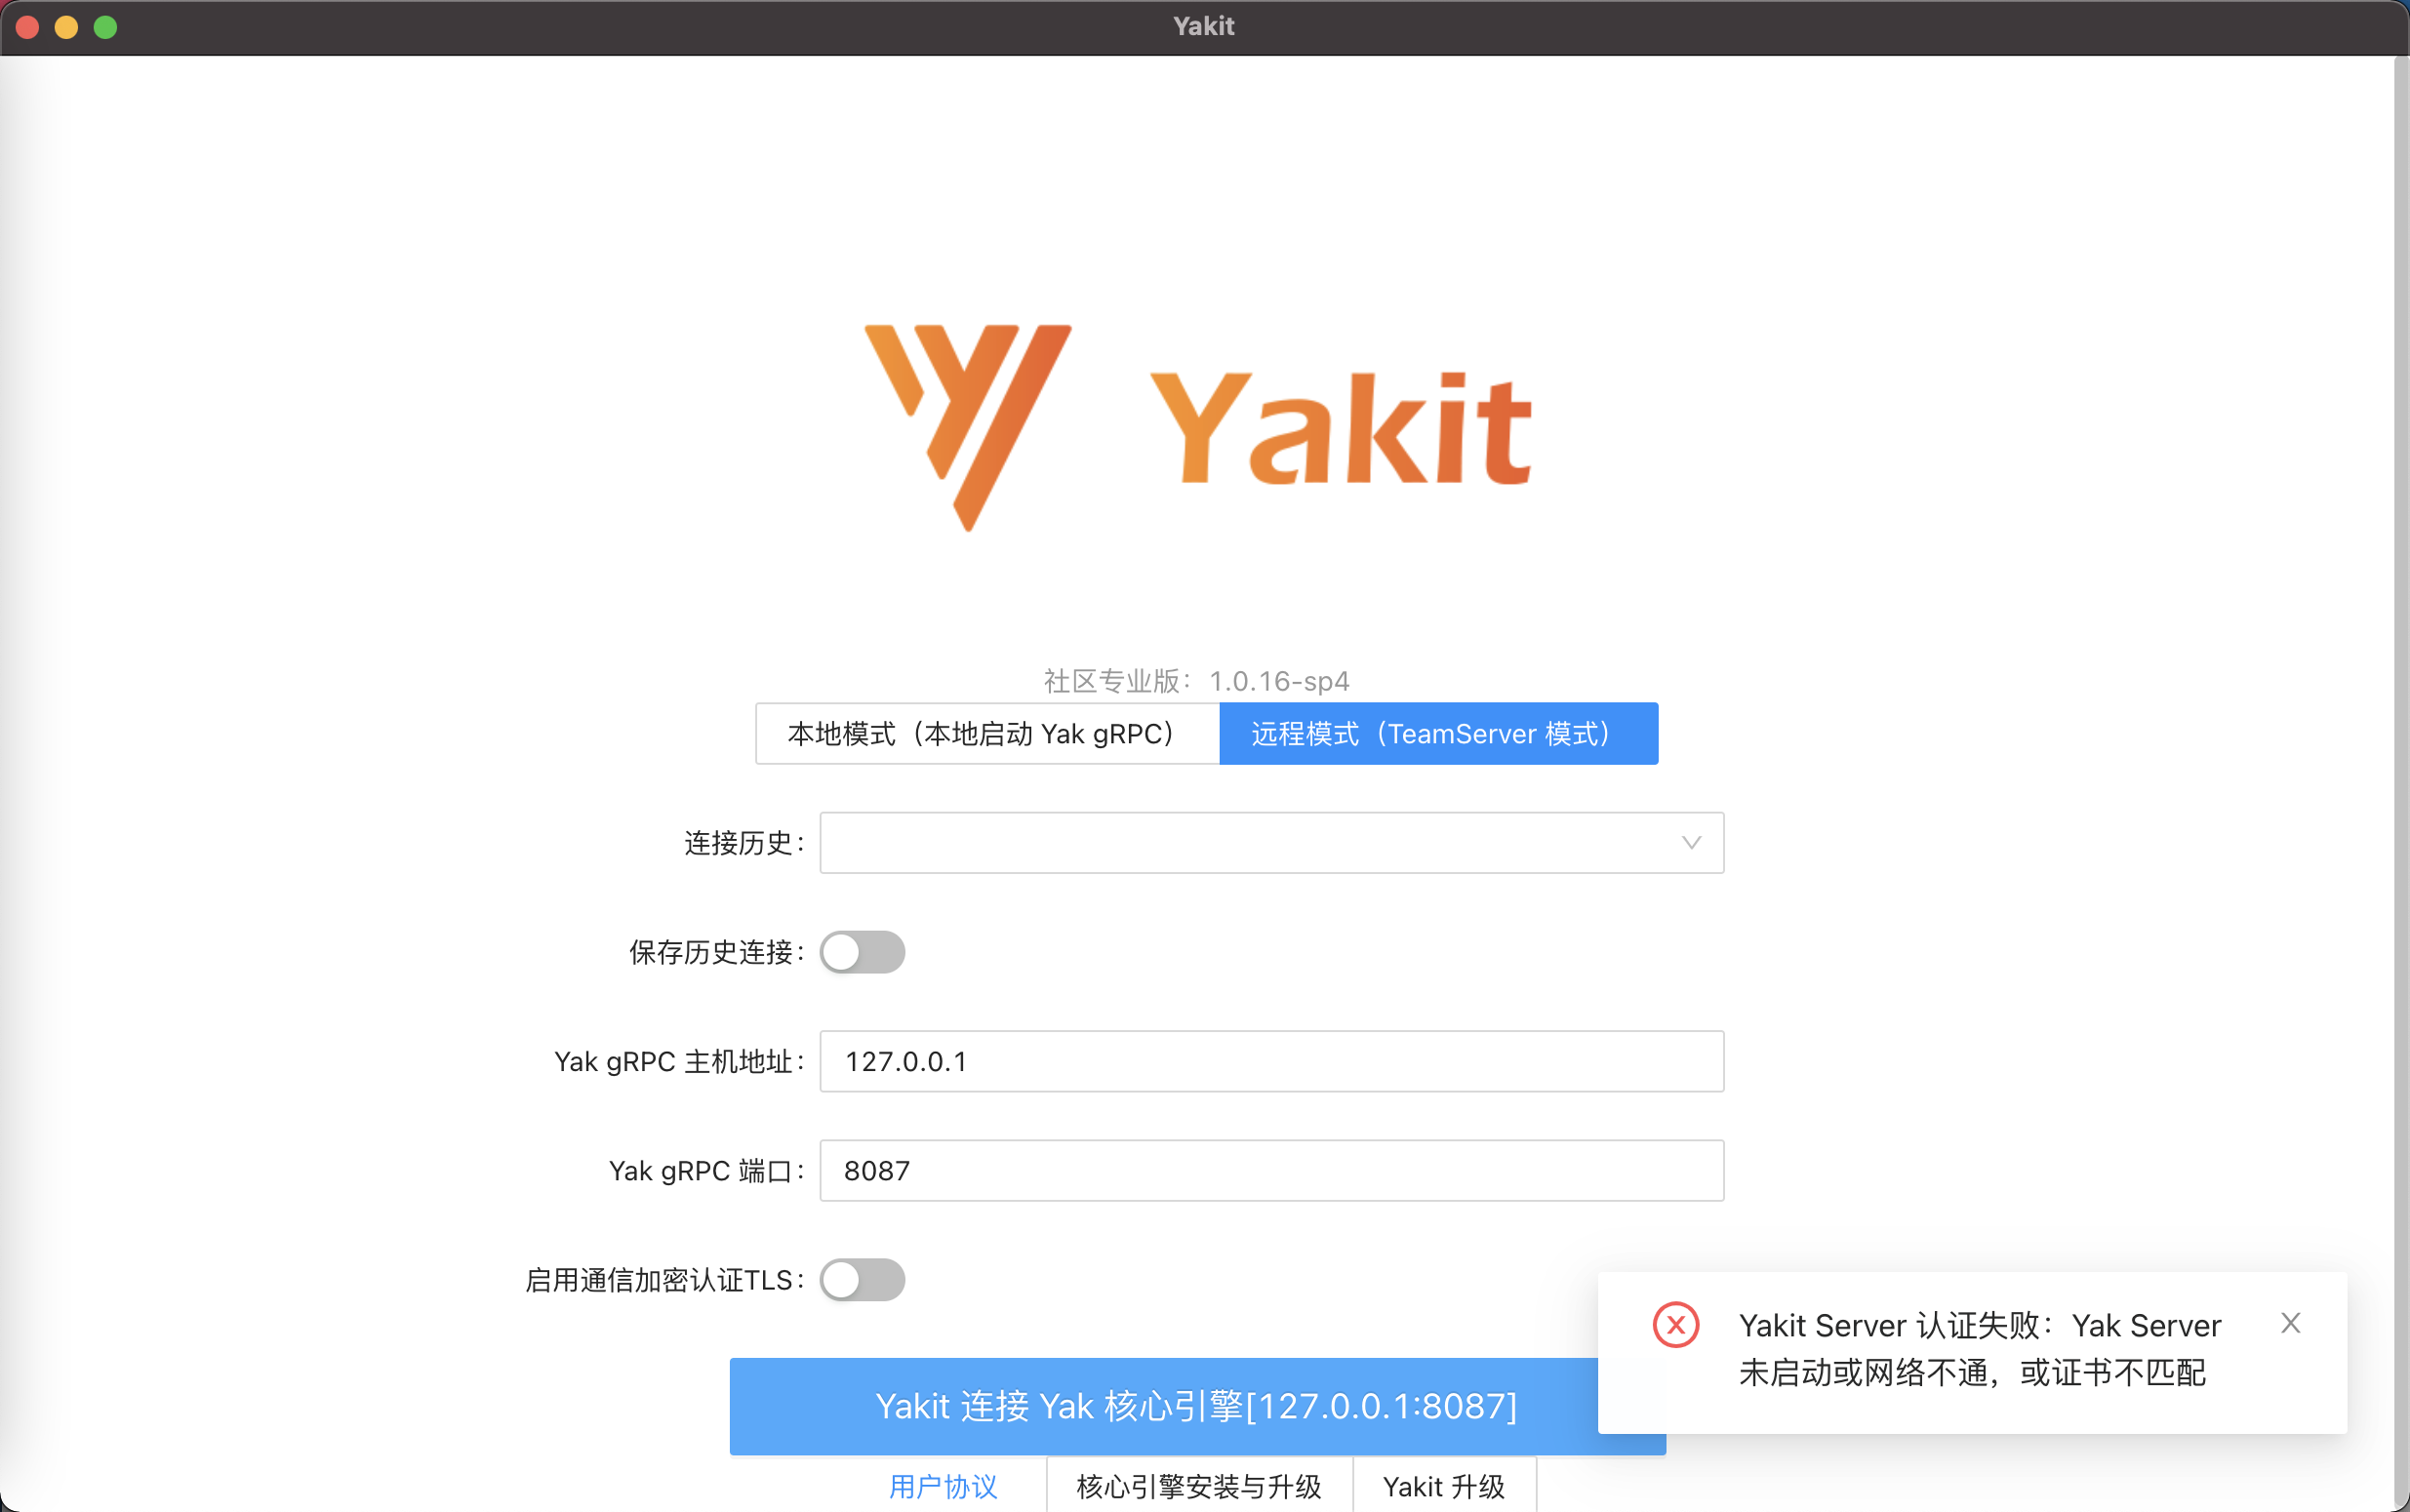
Task: Click 核心引擎安装与升级 button
Action: (x=1199, y=1487)
